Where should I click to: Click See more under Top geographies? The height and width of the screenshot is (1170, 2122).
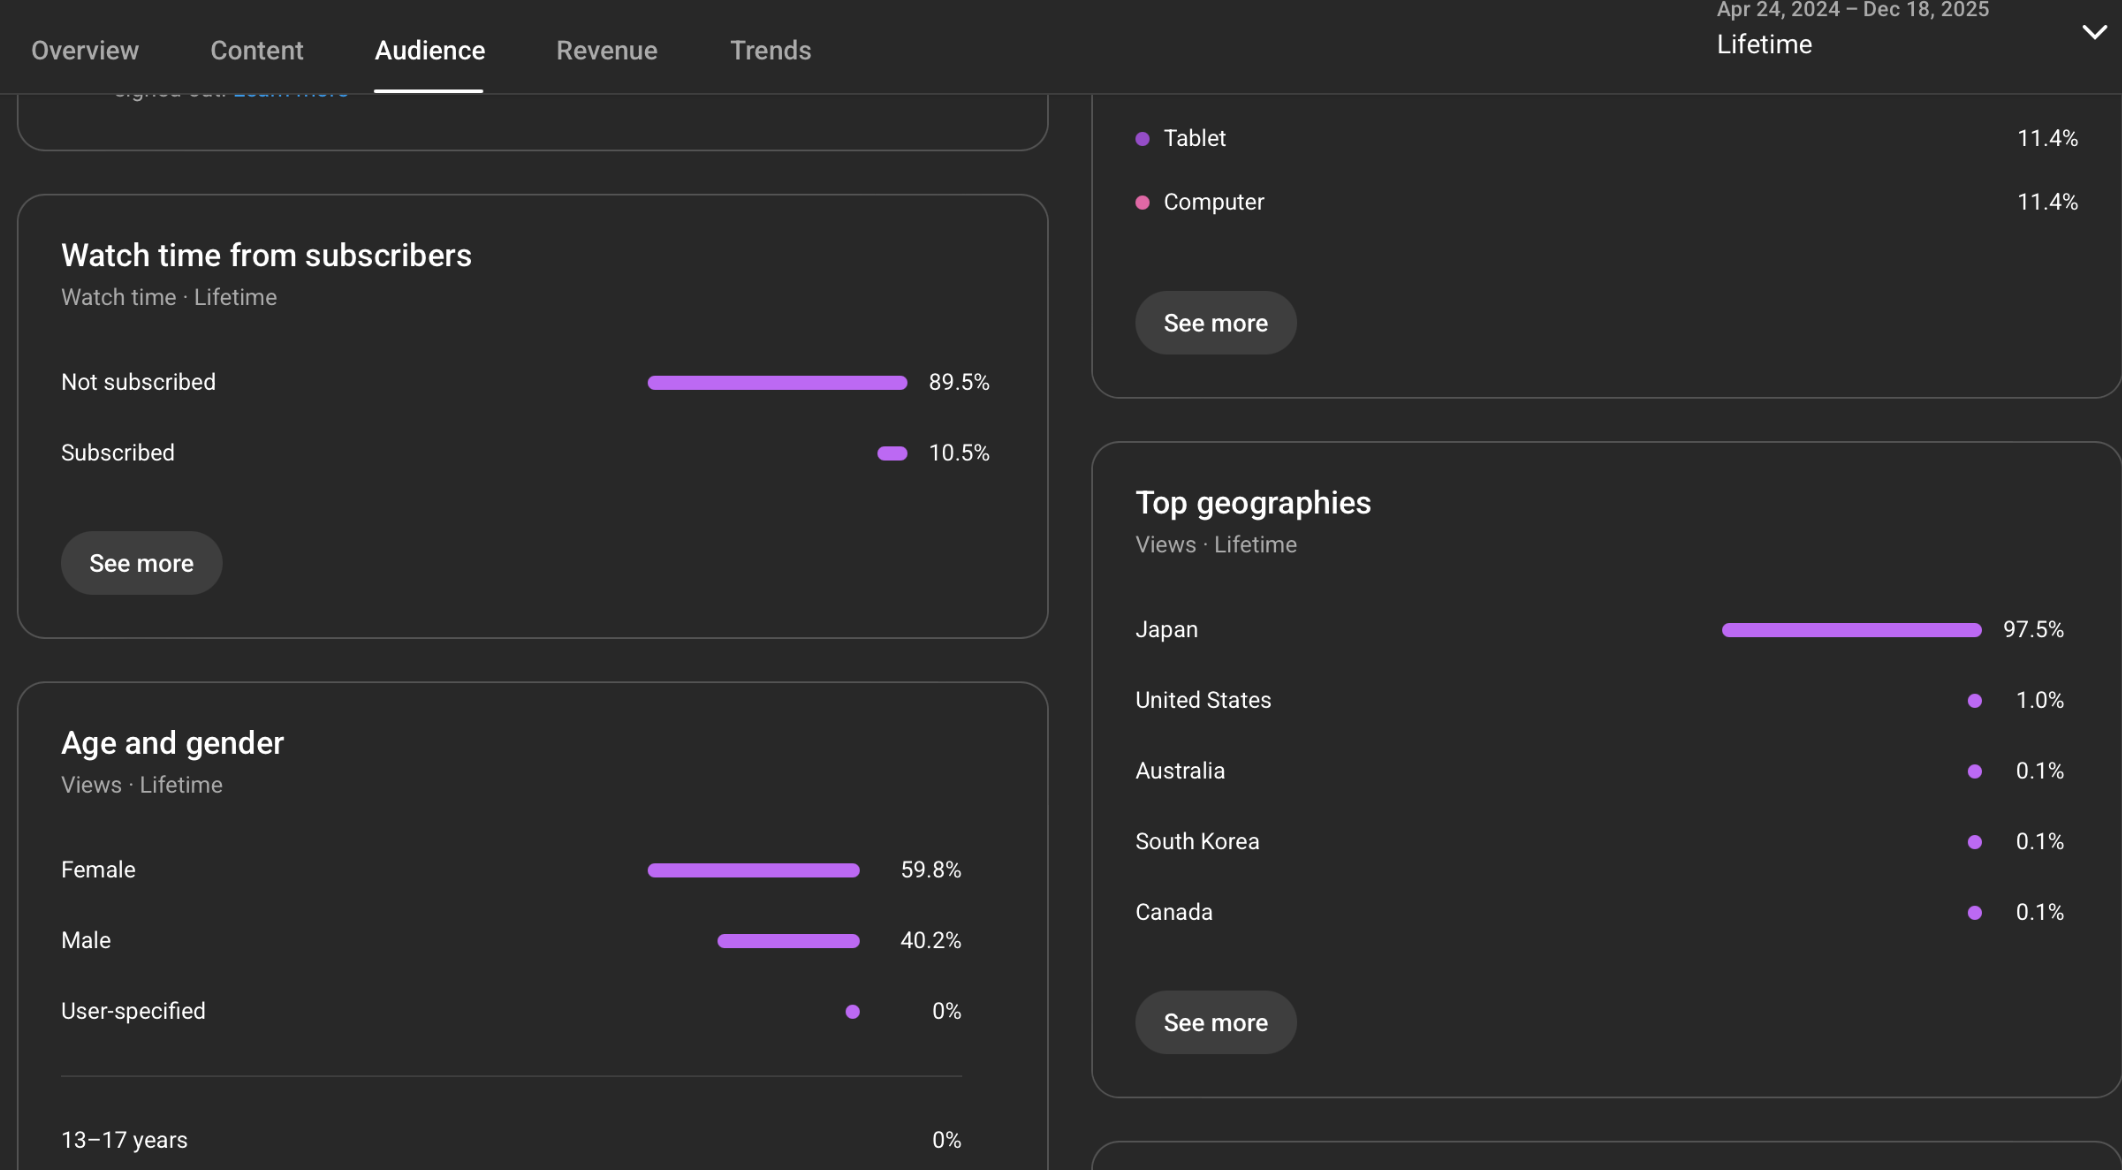click(1215, 1022)
